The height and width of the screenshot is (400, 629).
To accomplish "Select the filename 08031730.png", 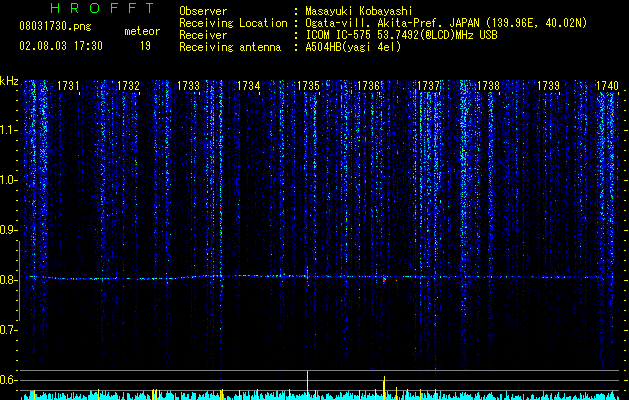I will click(x=55, y=27).
